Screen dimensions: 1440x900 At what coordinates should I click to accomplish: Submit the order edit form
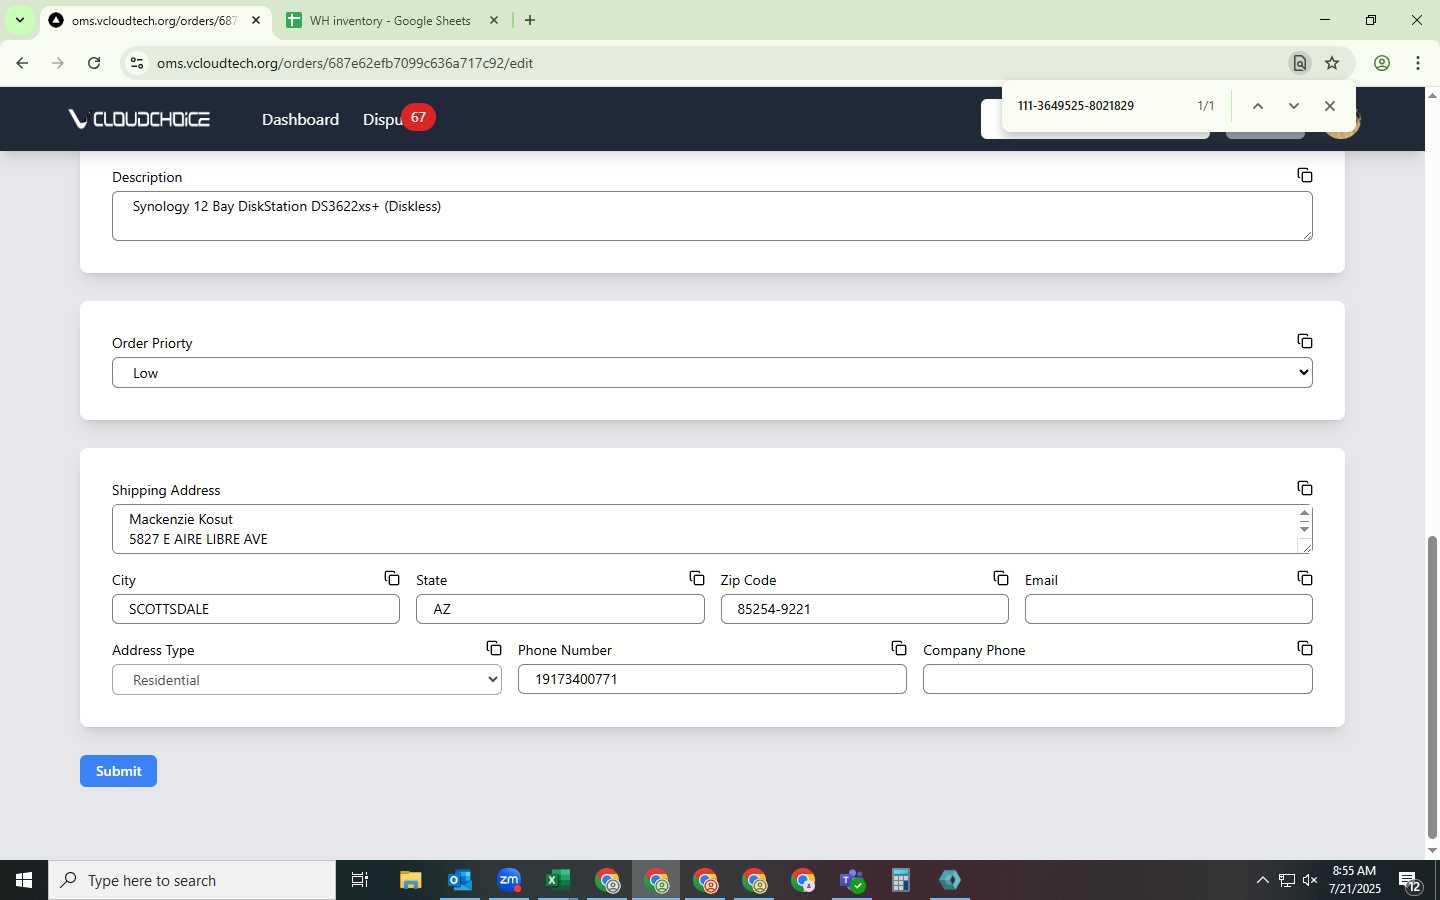click(118, 771)
